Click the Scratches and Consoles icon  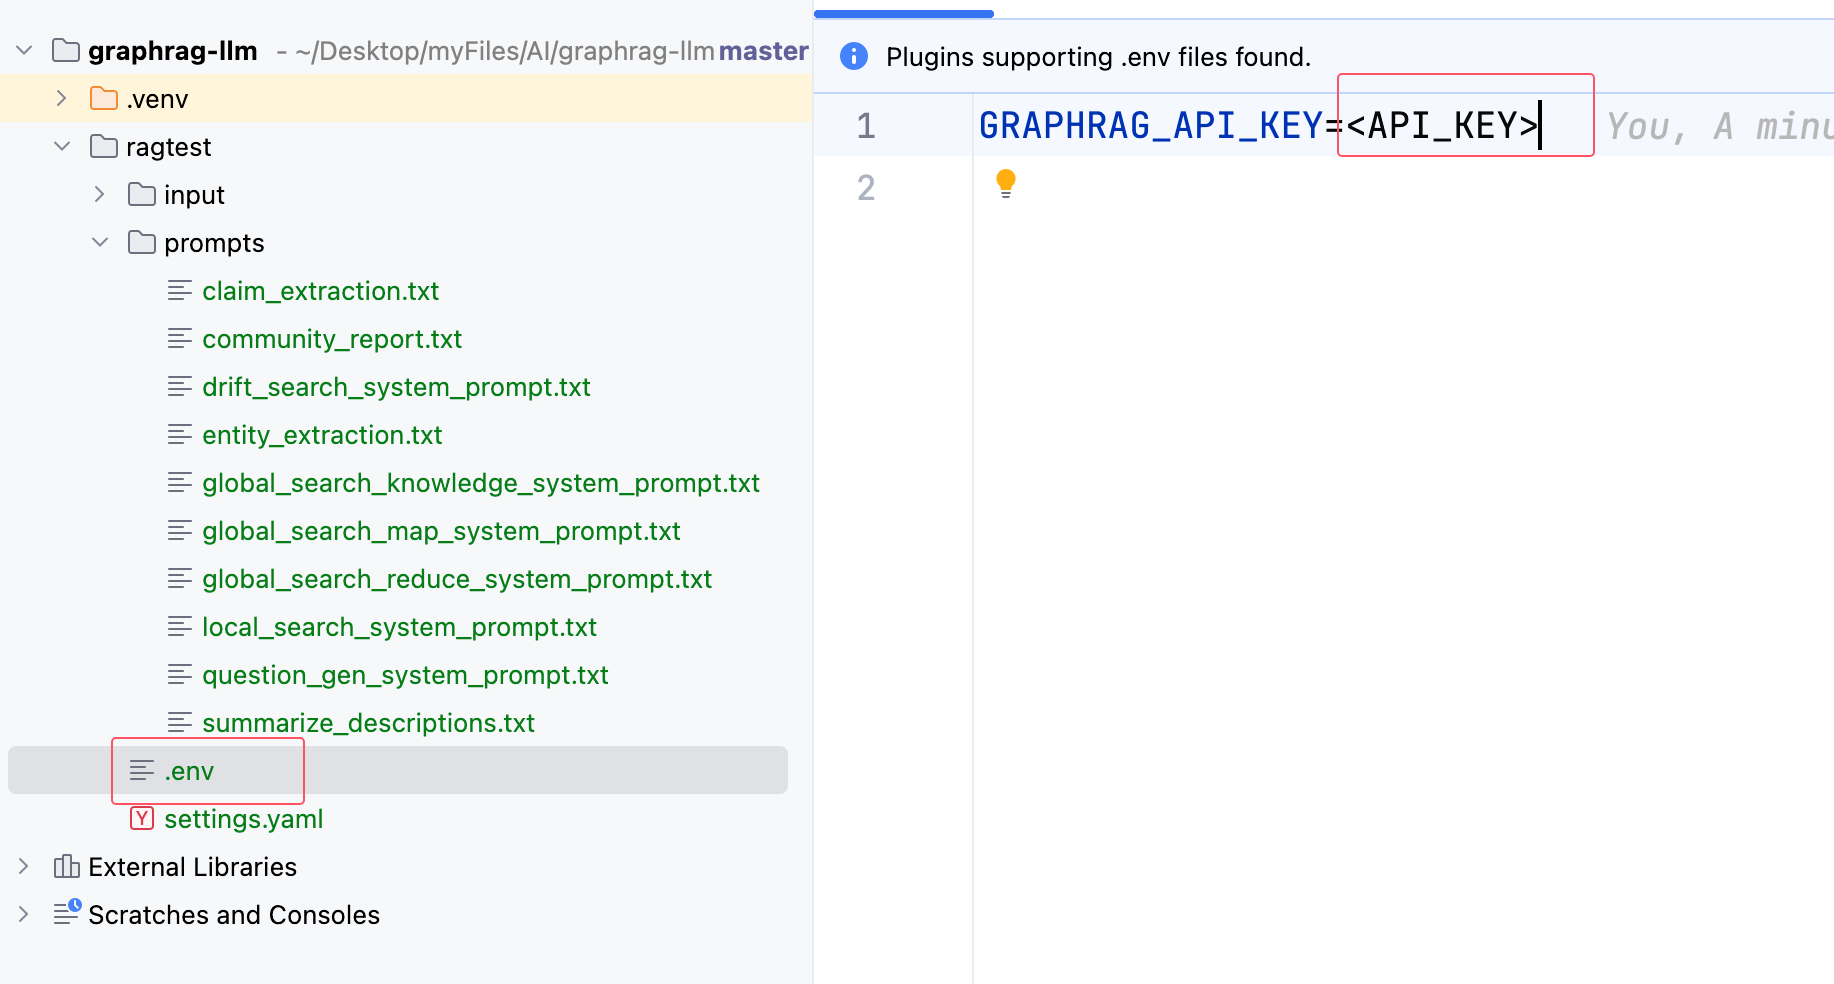point(67,913)
